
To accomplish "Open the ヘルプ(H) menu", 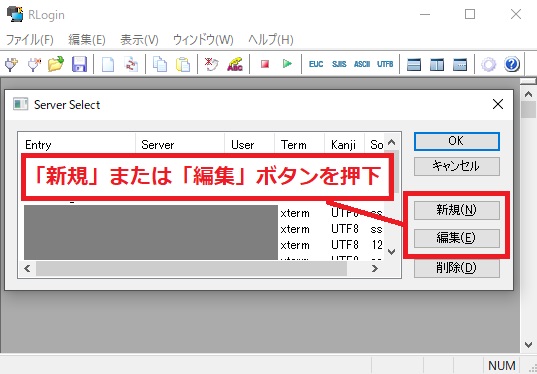I will [x=271, y=40].
